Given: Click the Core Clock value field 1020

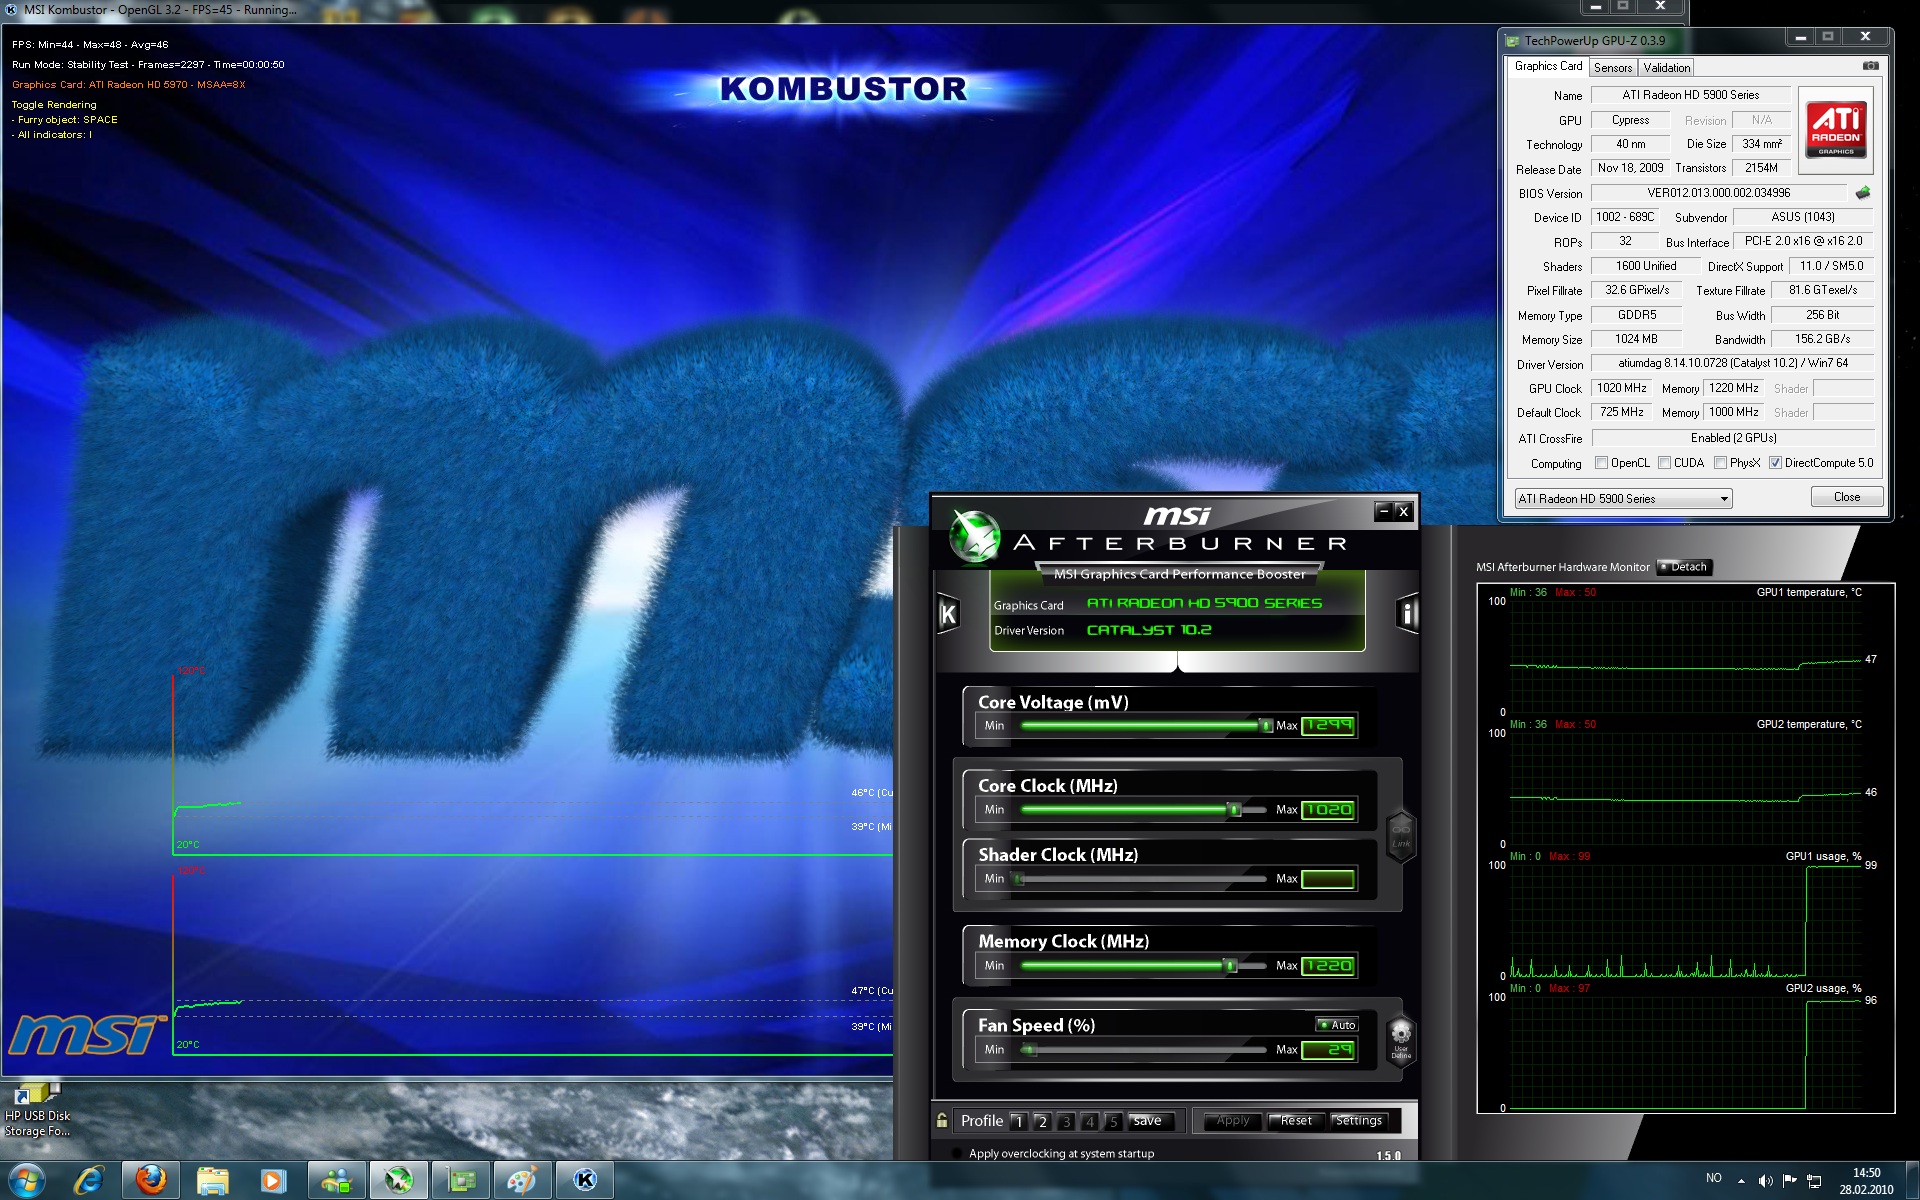Looking at the screenshot, I should pyautogui.click(x=1328, y=810).
